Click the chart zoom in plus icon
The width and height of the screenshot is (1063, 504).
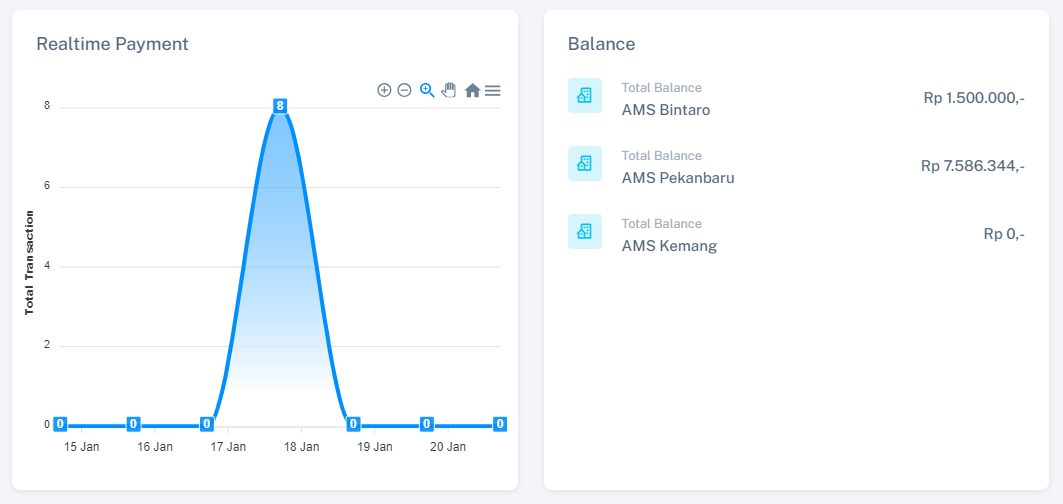pos(384,90)
